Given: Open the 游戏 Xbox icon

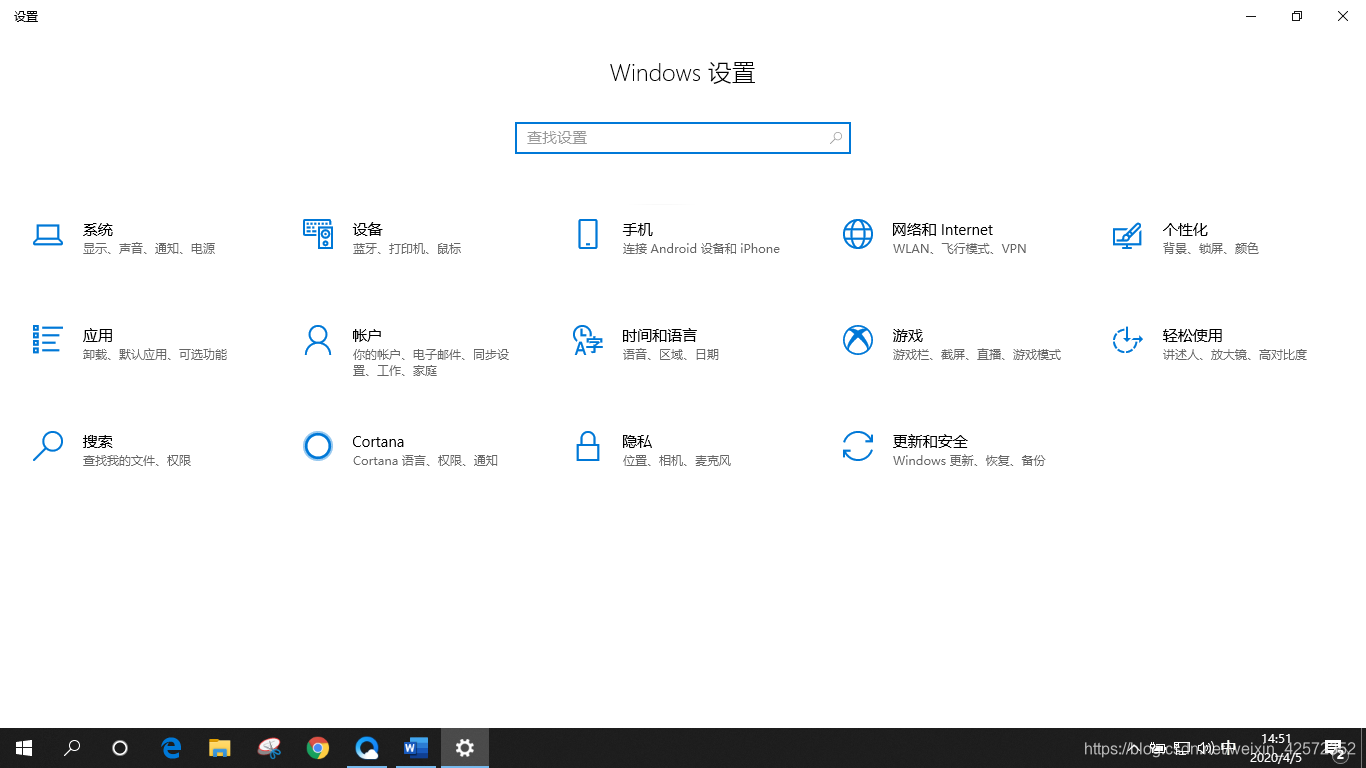Looking at the screenshot, I should (x=858, y=340).
